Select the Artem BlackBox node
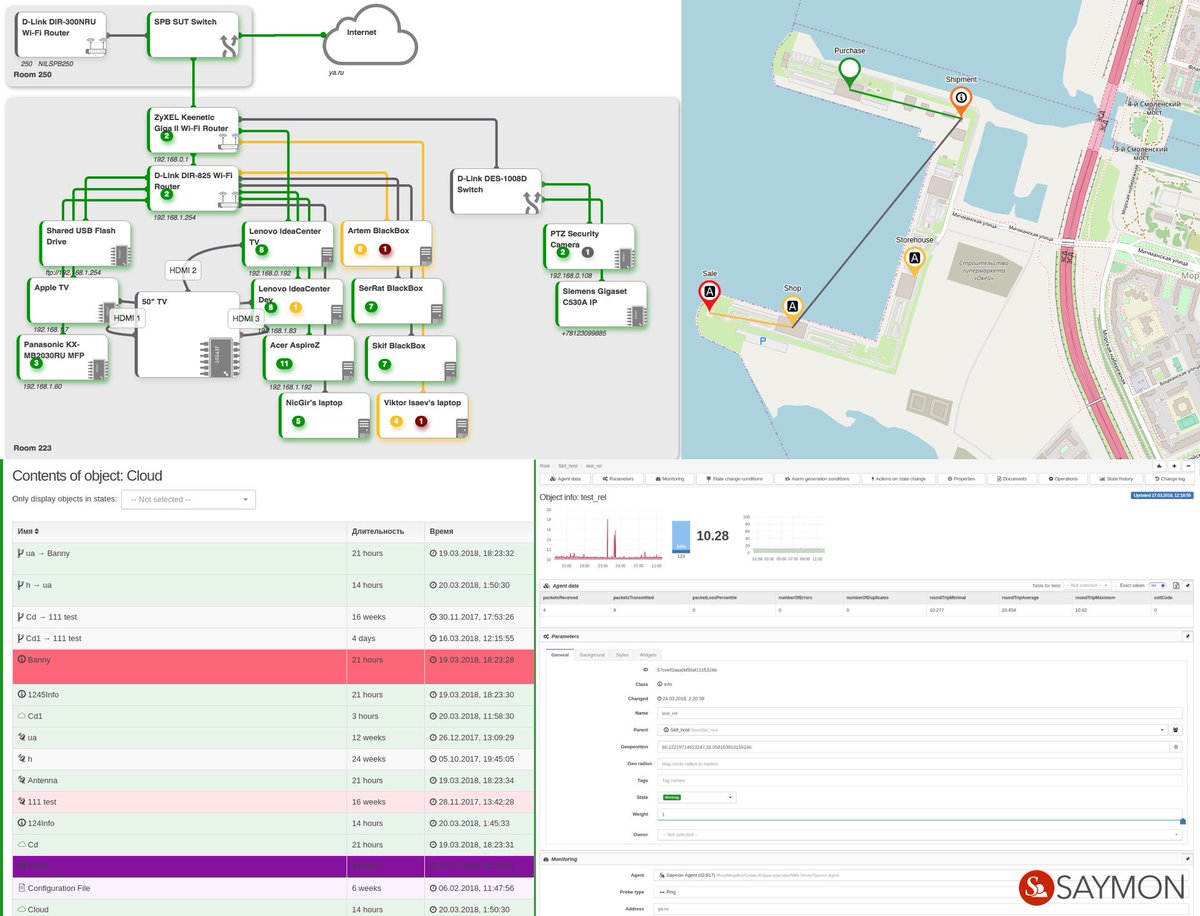The width and height of the screenshot is (1200, 916). pyautogui.click(x=388, y=243)
